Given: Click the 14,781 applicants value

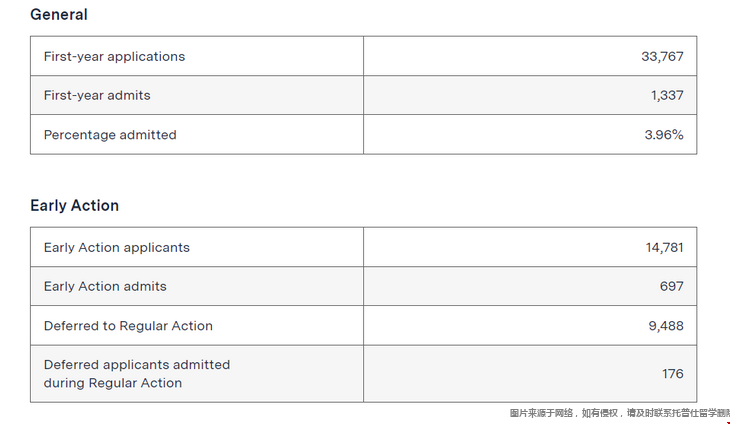Looking at the screenshot, I should (x=664, y=247).
